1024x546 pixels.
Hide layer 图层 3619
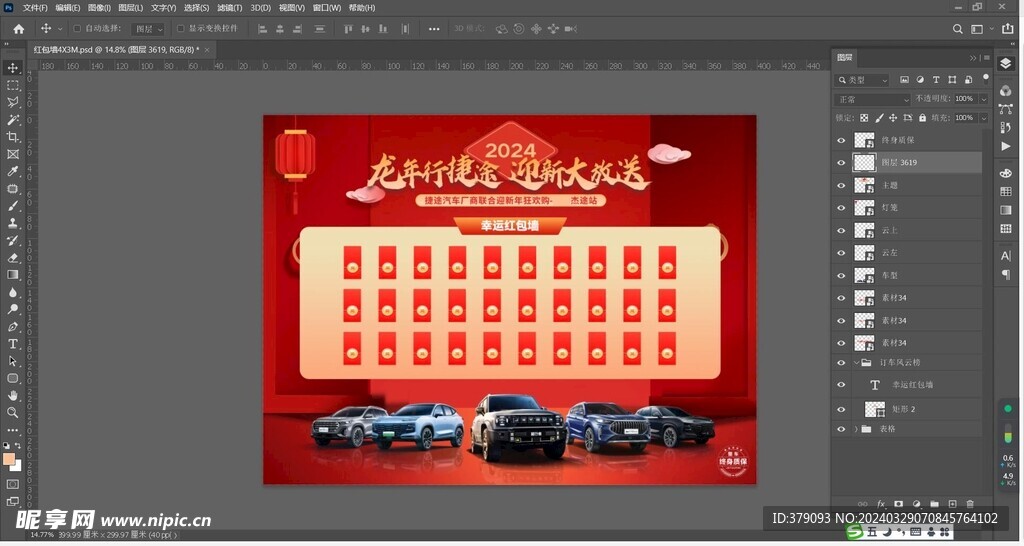pyautogui.click(x=841, y=163)
